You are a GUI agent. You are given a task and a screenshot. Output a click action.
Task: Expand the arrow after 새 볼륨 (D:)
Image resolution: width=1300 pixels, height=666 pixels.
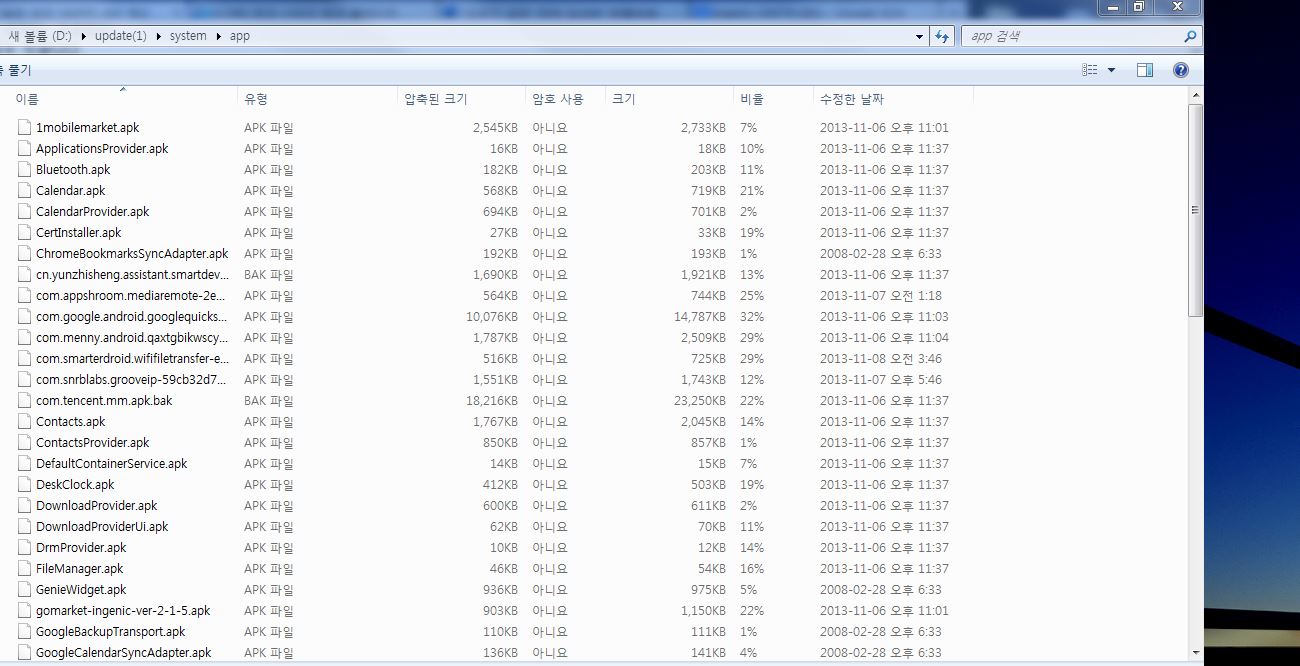(x=84, y=36)
